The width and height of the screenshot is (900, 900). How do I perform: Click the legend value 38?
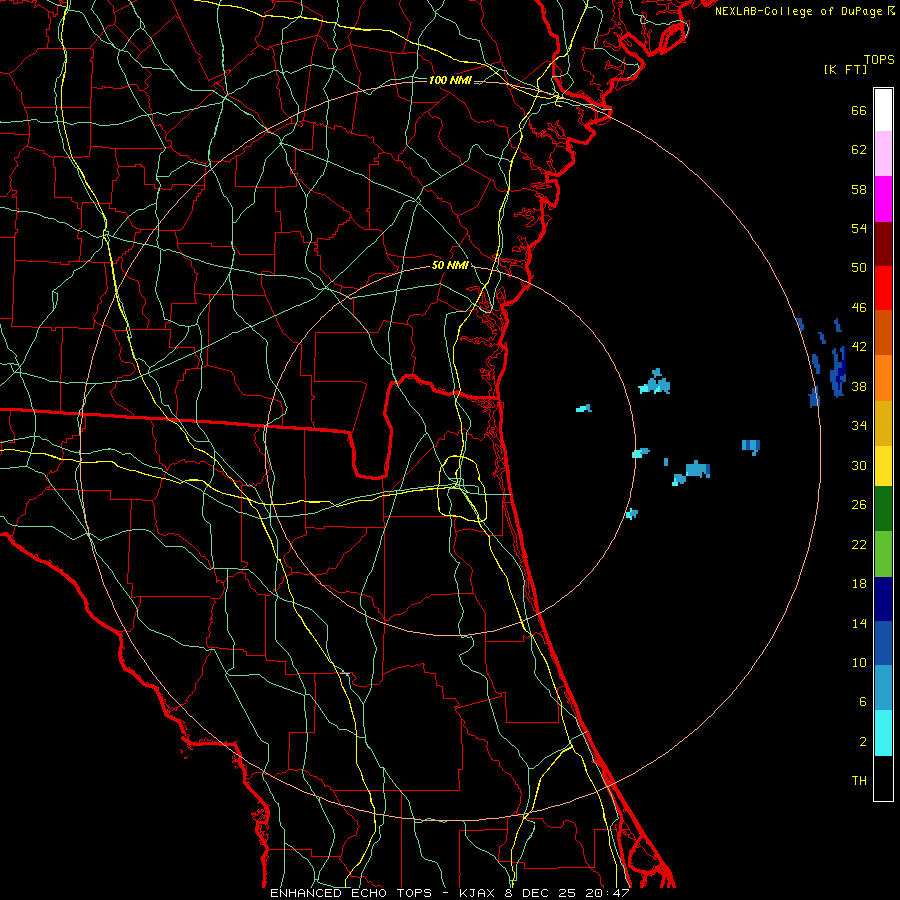pyautogui.click(x=859, y=387)
